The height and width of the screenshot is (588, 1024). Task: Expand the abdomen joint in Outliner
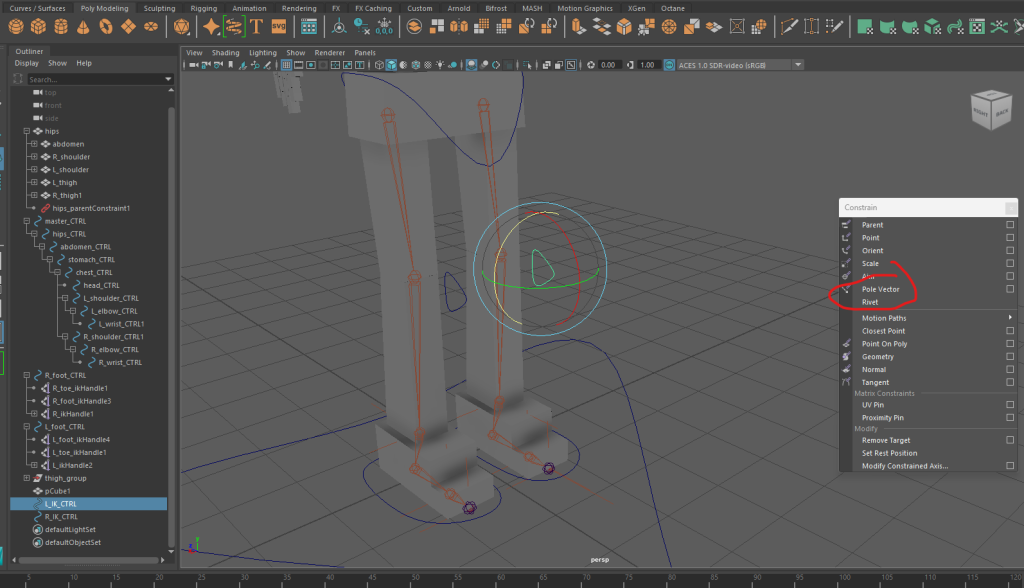pyautogui.click(x=35, y=144)
